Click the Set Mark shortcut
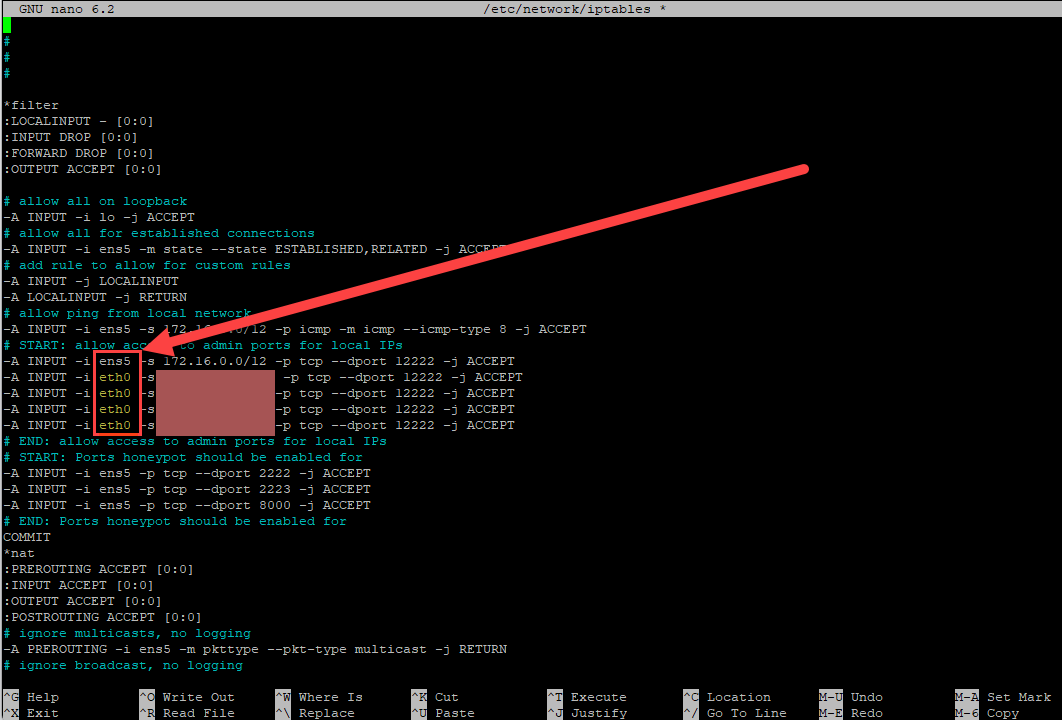The height and width of the screenshot is (720, 1062). (x=1018, y=697)
